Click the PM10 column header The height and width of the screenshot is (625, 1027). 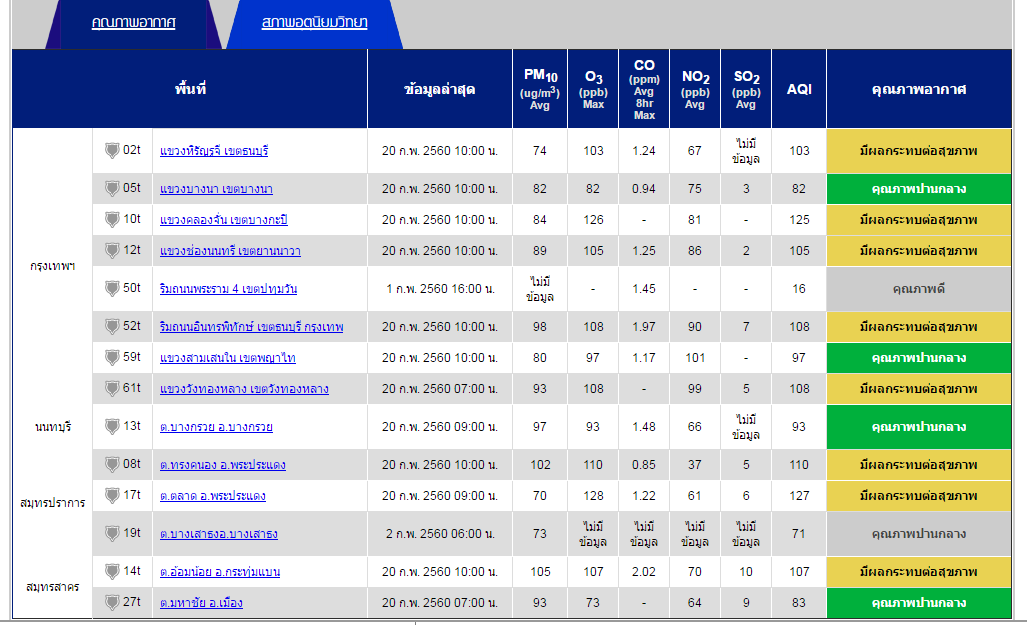[x=540, y=88]
